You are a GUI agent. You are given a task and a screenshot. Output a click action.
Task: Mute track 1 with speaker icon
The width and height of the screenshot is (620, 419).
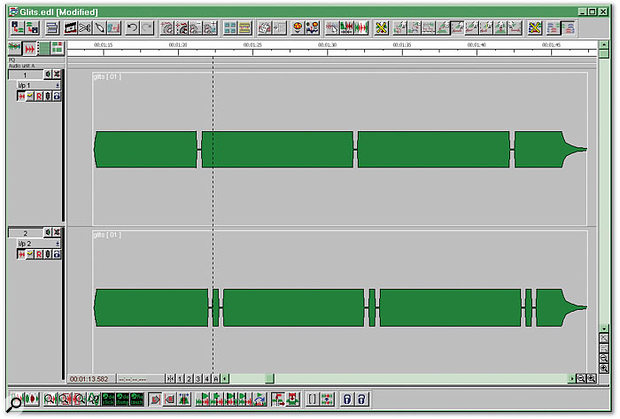point(48,74)
